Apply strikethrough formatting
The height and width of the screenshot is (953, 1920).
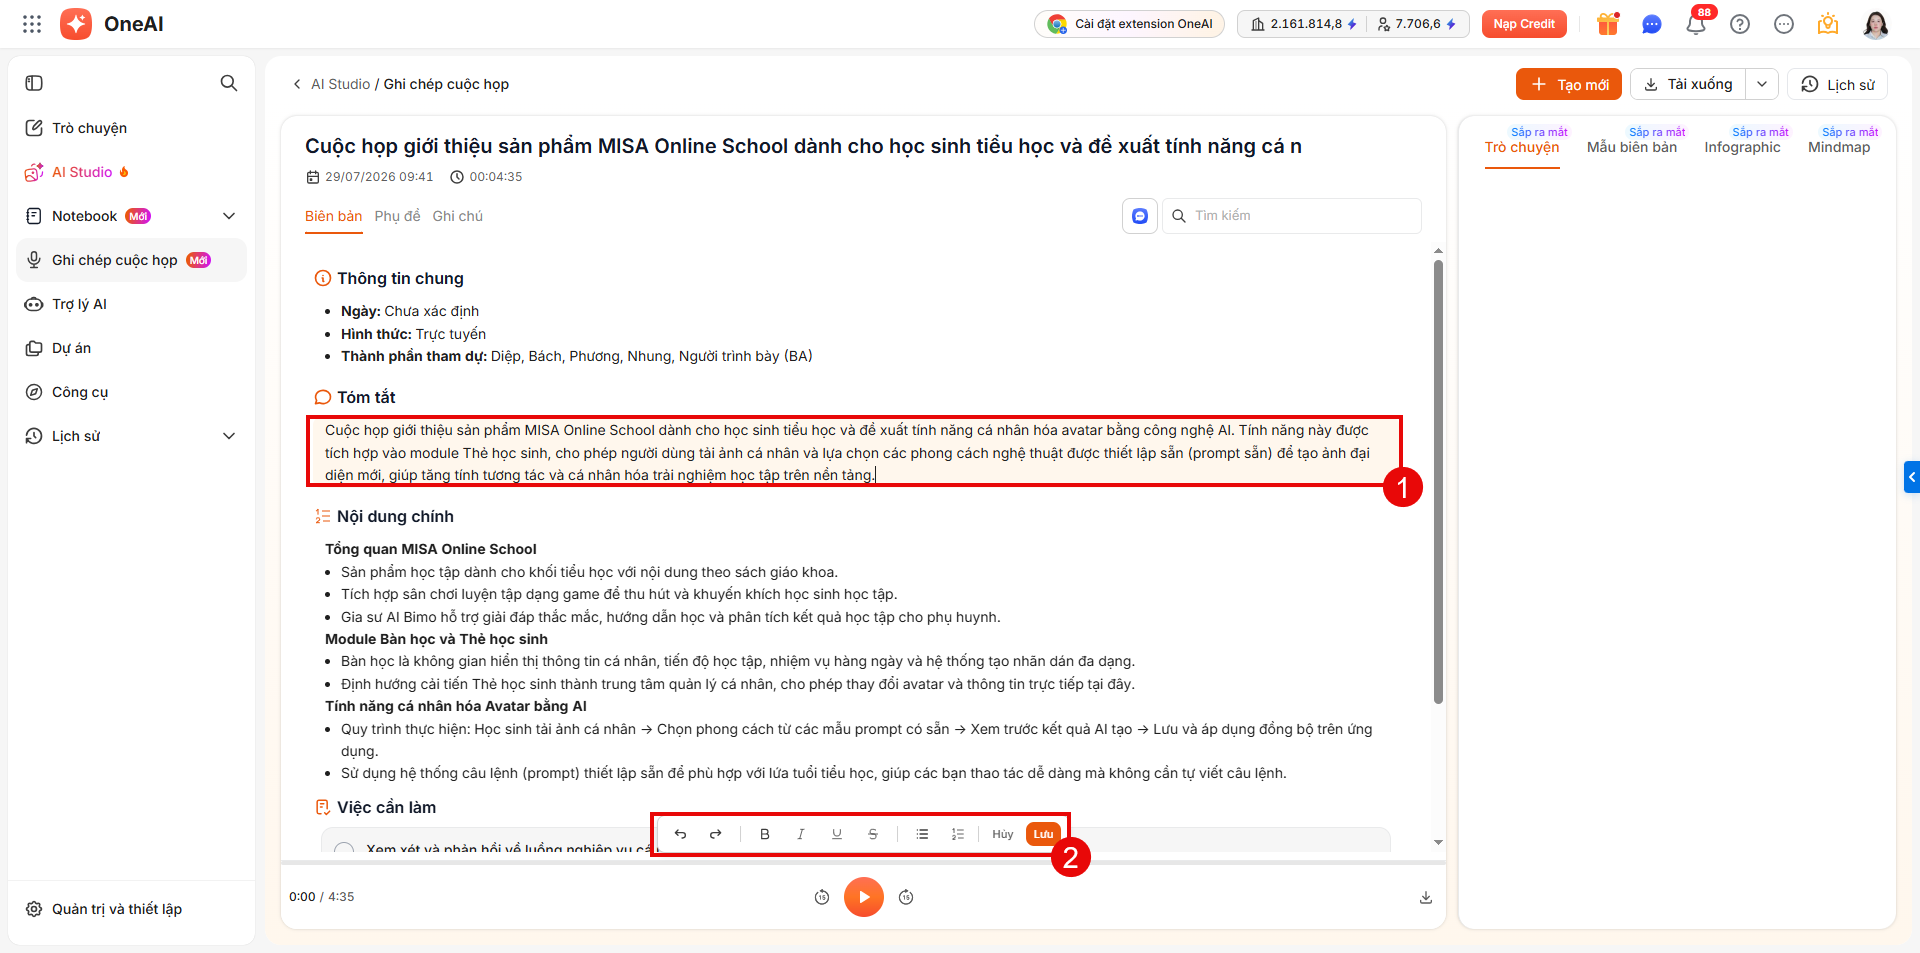(x=873, y=834)
